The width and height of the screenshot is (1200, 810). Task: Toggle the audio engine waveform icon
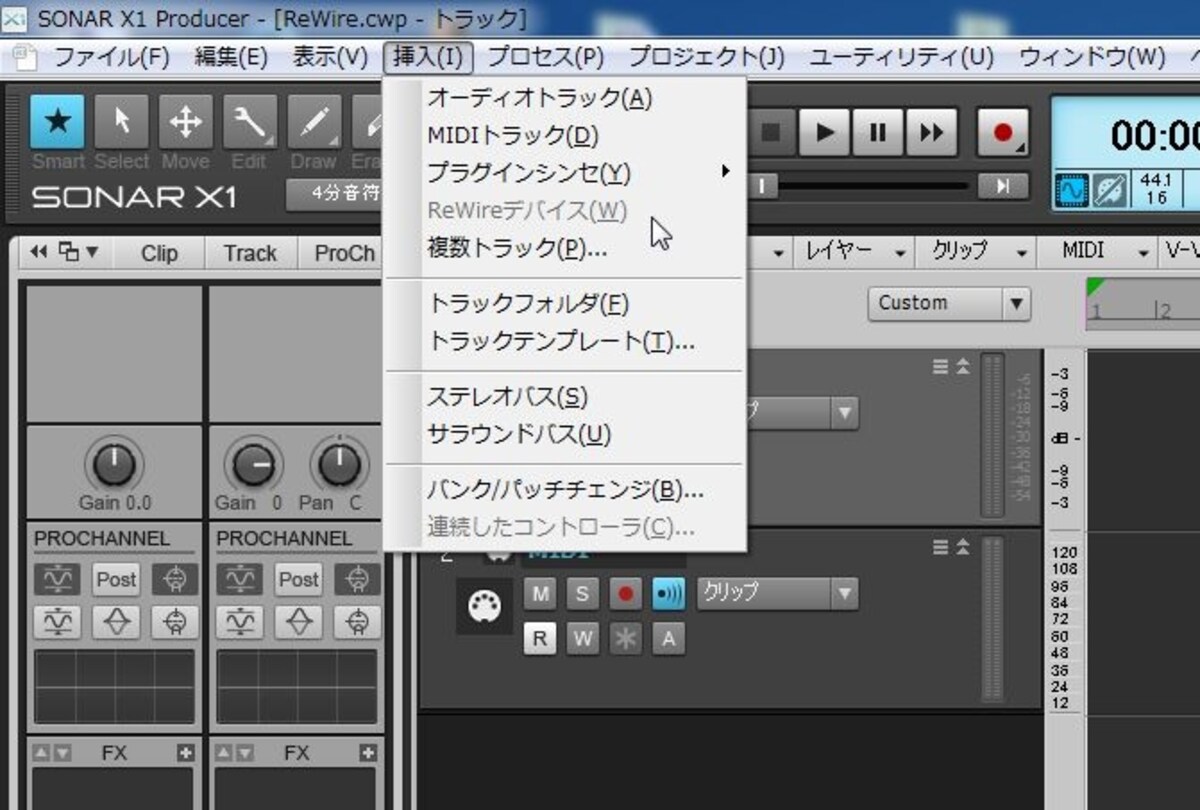(x=1073, y=189)
